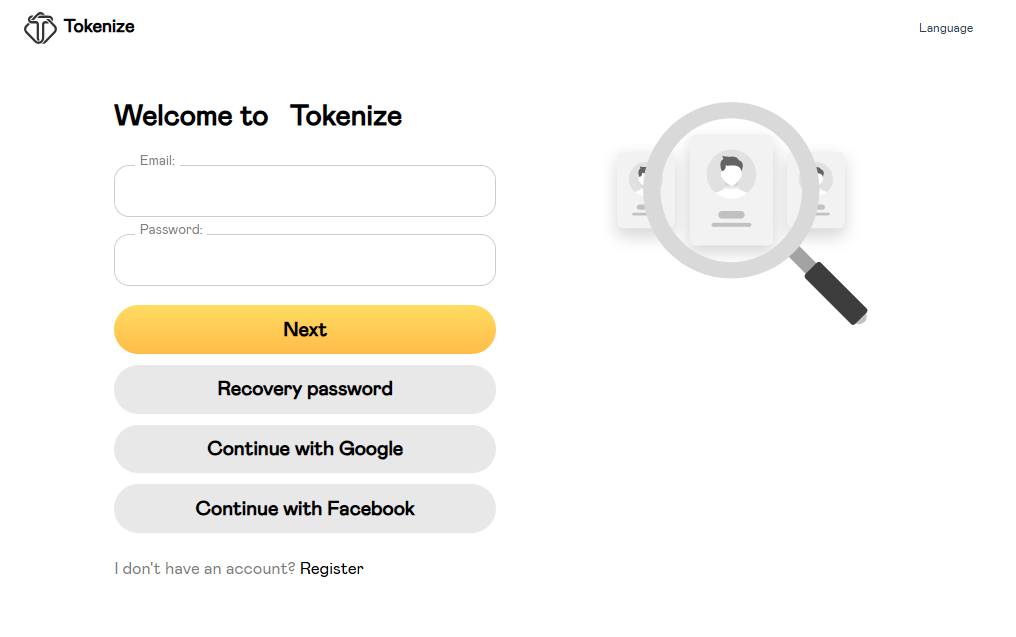1016x637 pixels.
Task: Click the "I don't have an account?" text
Action: (x=203, y=568)
